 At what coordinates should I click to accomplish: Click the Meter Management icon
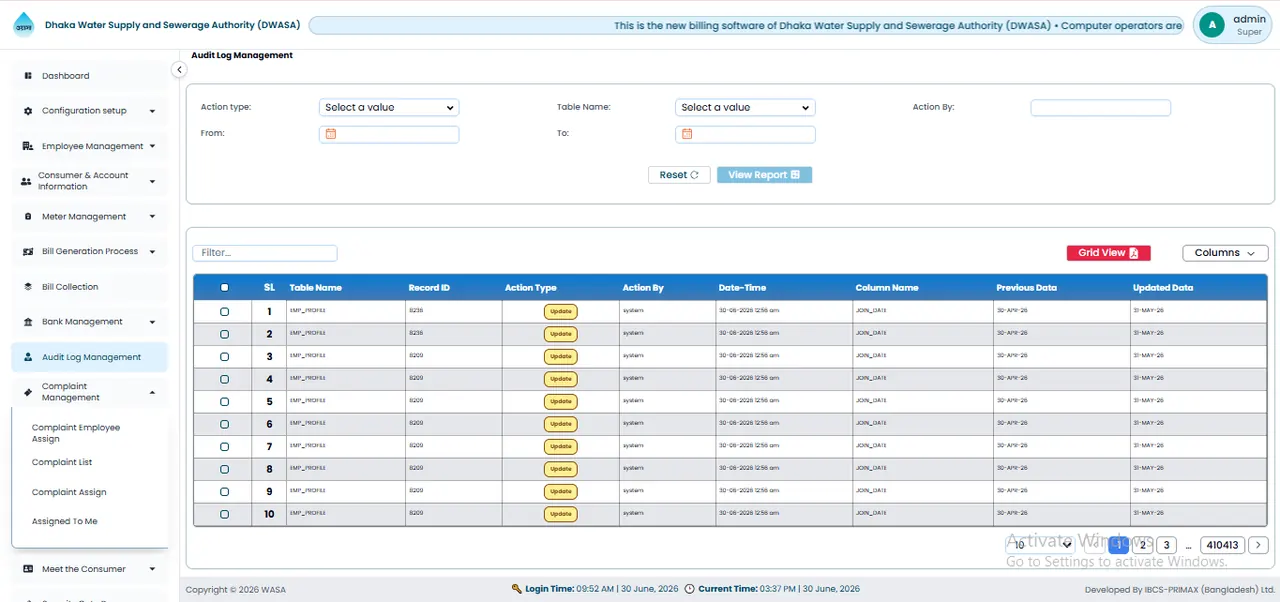click(28, 216)
